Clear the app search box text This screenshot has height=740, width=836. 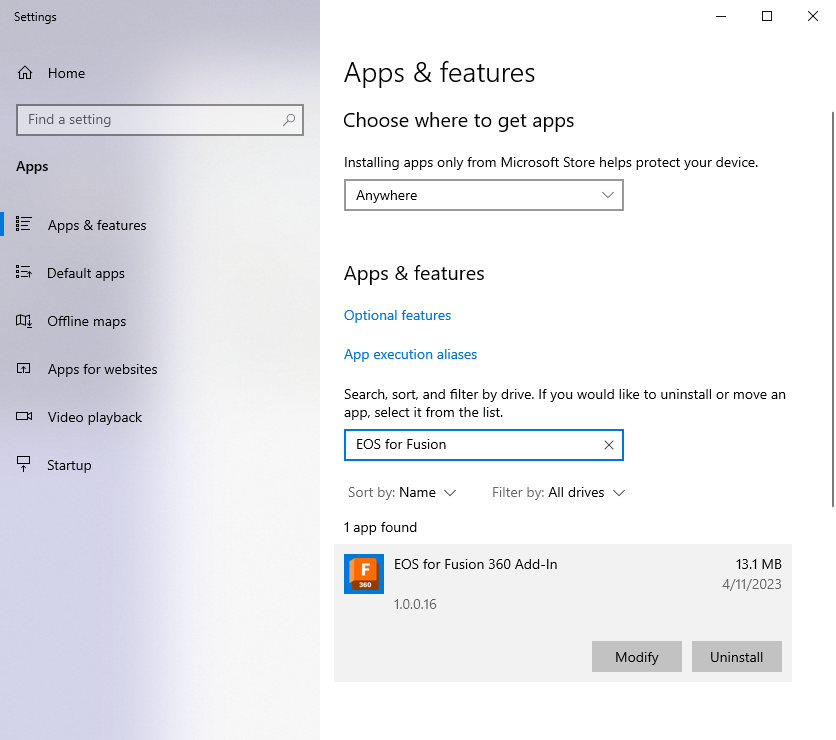click(x=609, y=445)
